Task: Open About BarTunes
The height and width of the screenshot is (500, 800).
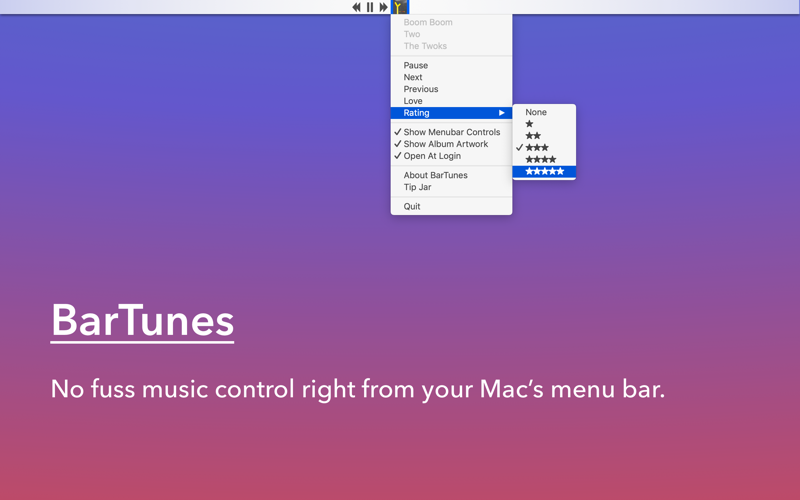Action: [x=451, y=175]
